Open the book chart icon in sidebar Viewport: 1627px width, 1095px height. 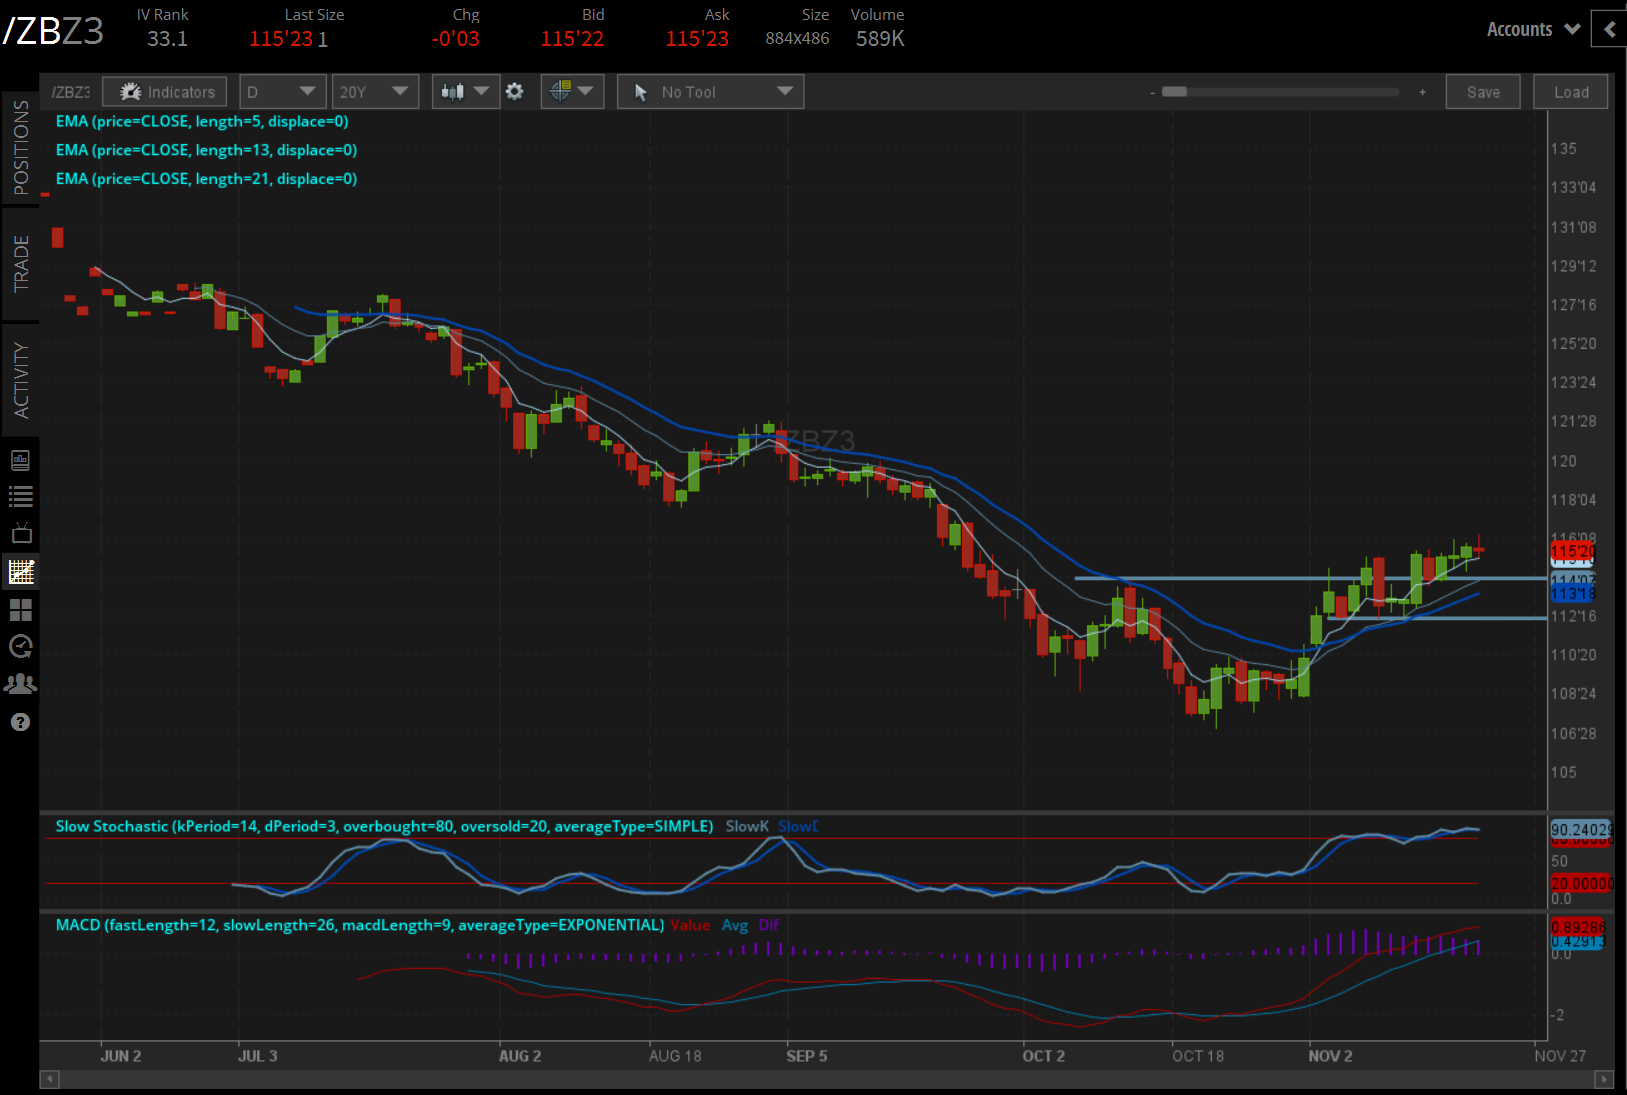click(x=21, y=460)
